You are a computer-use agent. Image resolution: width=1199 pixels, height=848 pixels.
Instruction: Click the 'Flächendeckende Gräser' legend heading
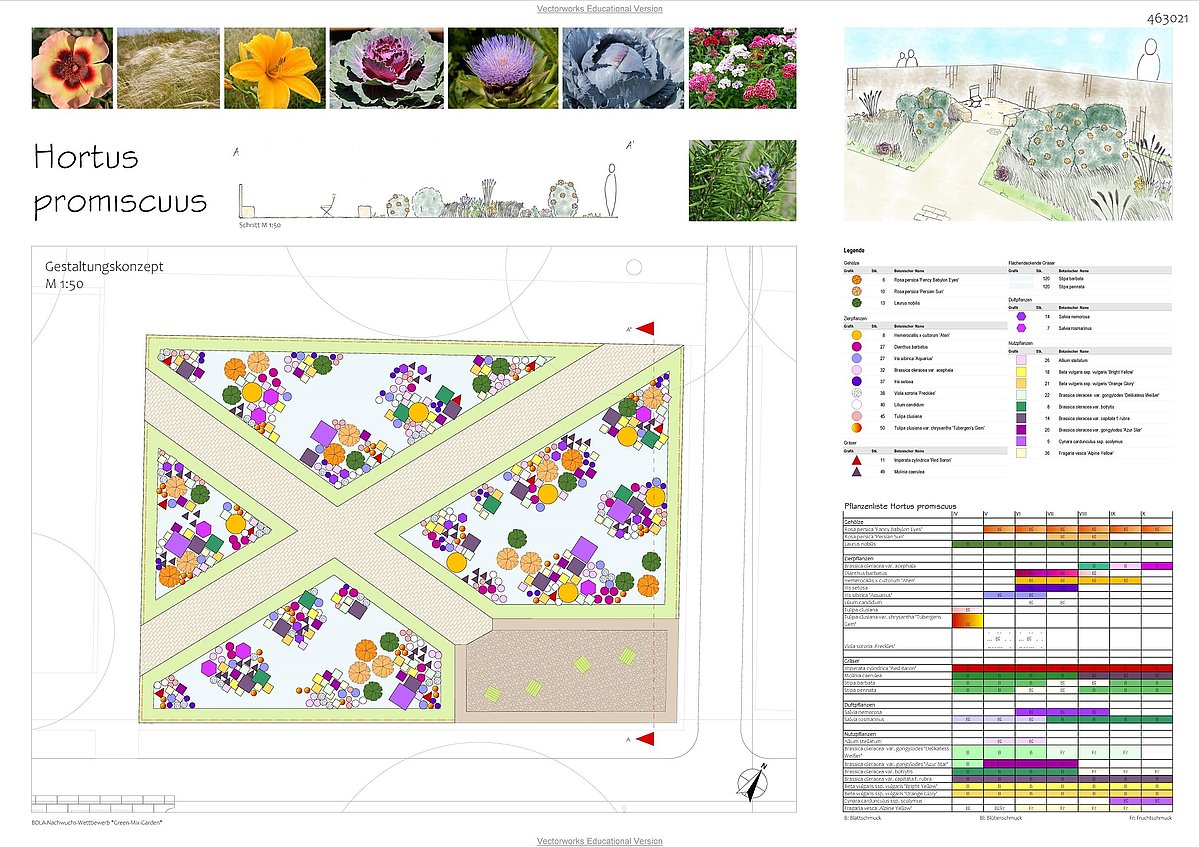click(1032, 263)
